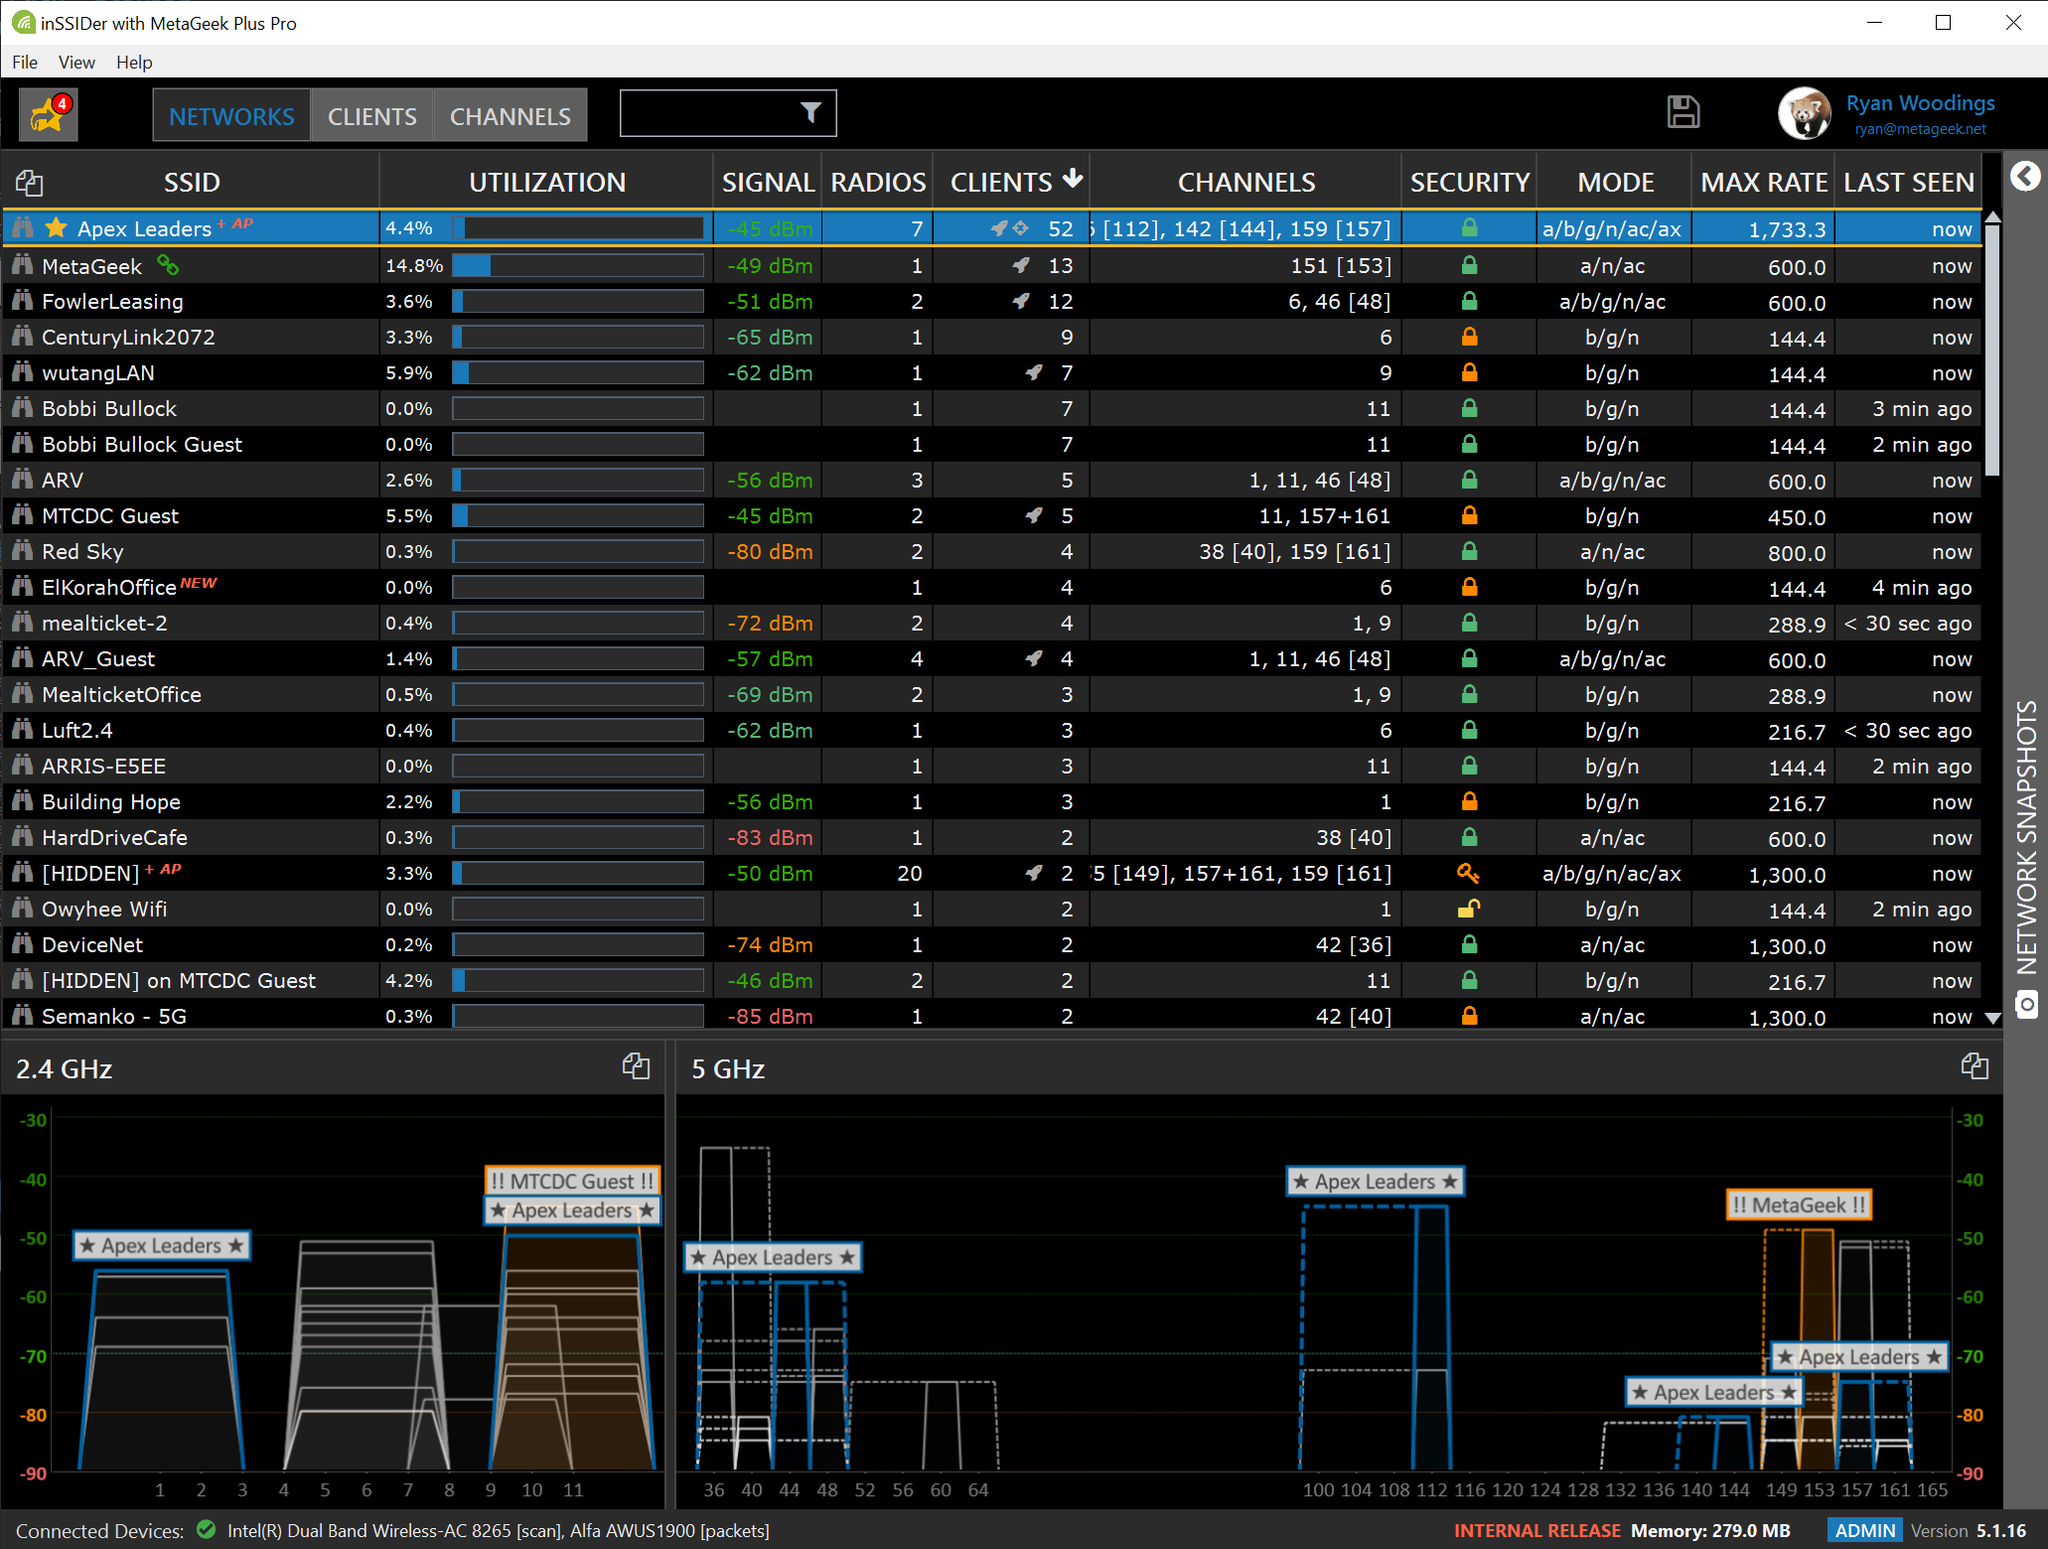Click the wutangLAN utilization bar
2048x1549 pixels.
[x=578, y=373]
